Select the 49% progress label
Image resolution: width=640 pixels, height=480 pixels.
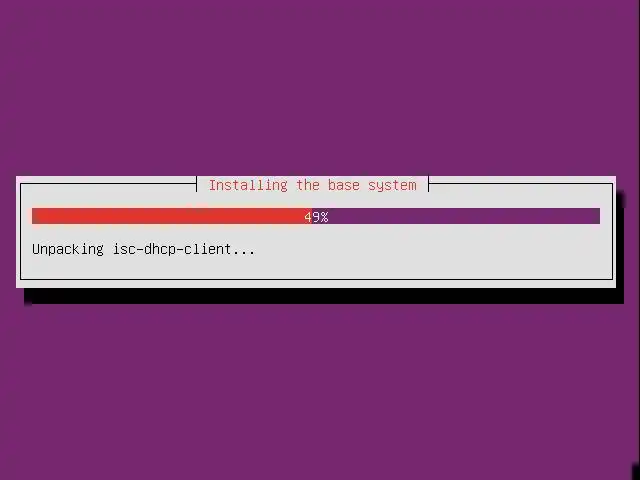click(316, 217)
